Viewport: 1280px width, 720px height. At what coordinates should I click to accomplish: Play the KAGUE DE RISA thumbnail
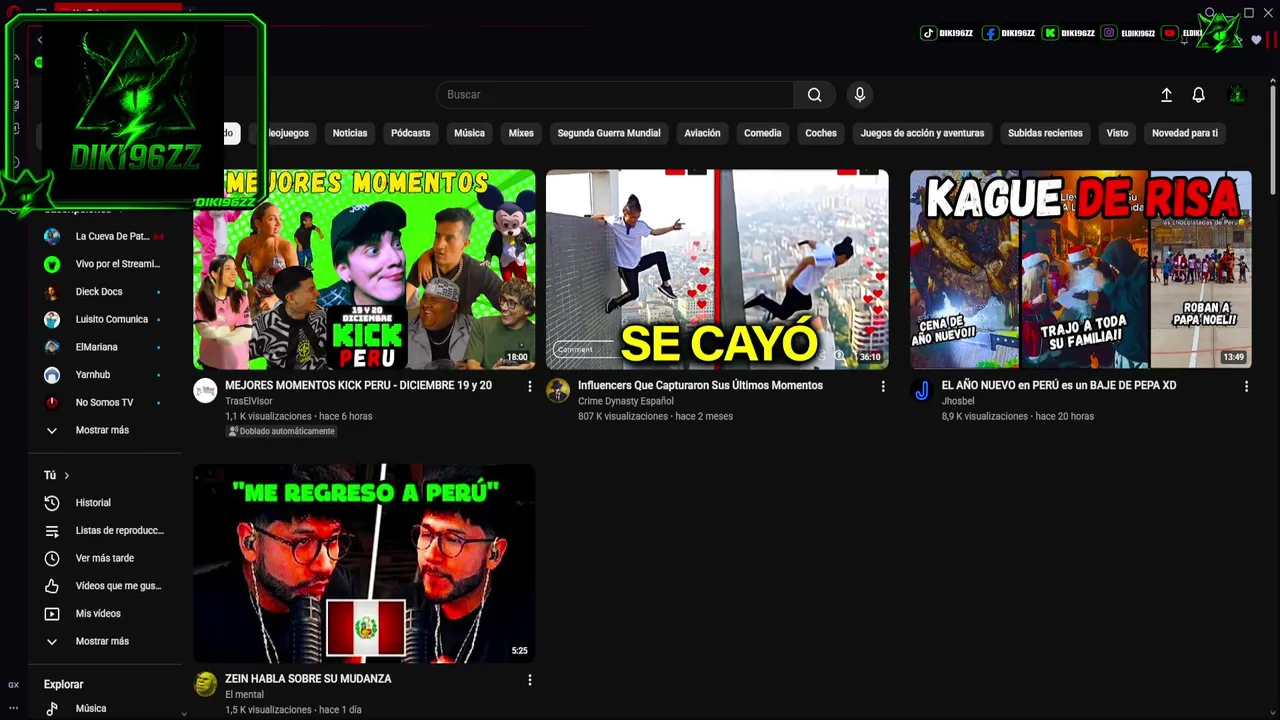(1081, 270)
